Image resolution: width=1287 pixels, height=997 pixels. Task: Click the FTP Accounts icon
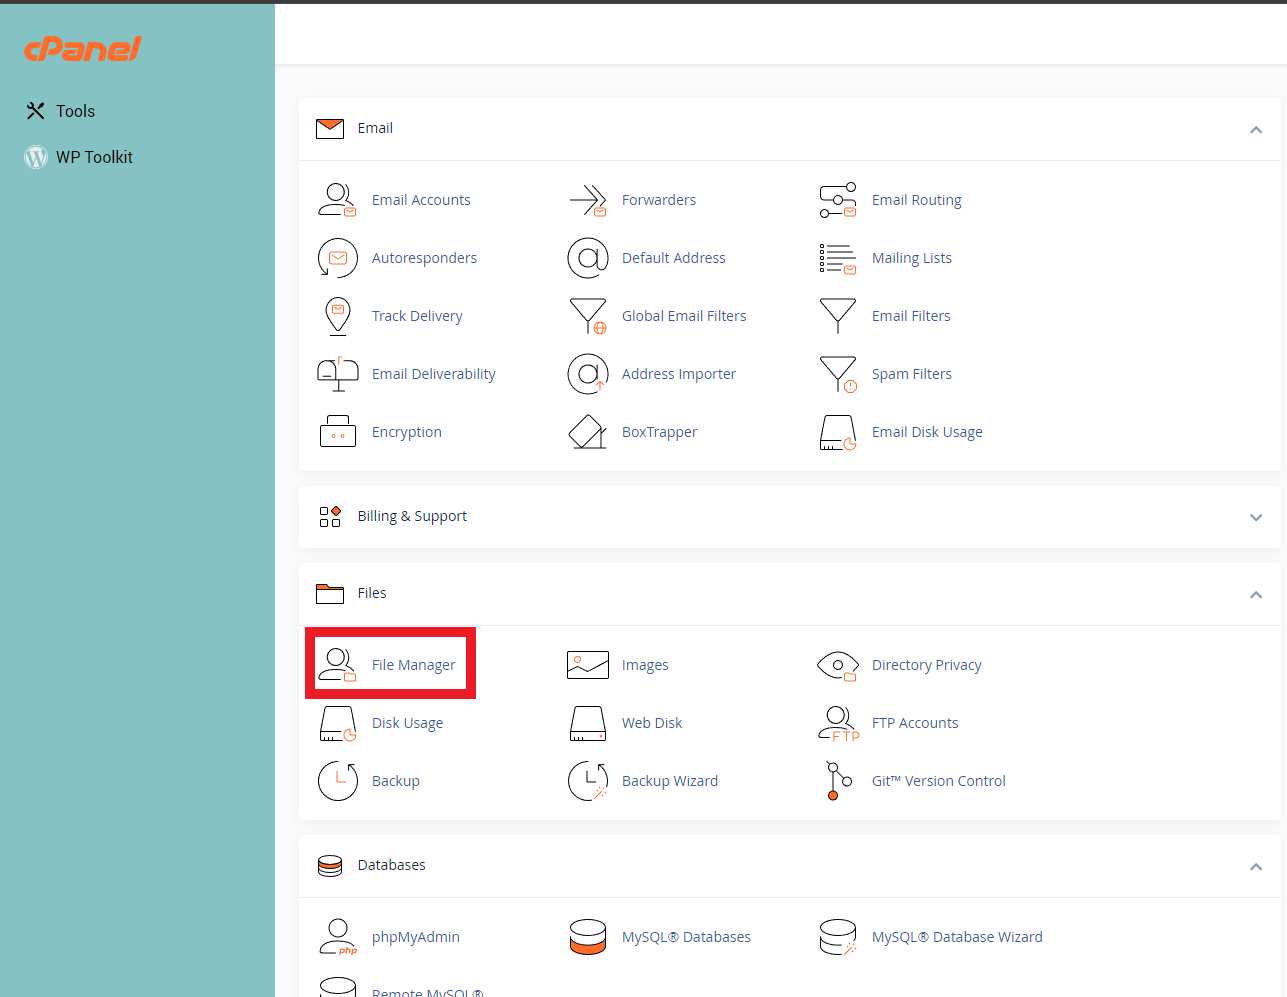point(838,723)
